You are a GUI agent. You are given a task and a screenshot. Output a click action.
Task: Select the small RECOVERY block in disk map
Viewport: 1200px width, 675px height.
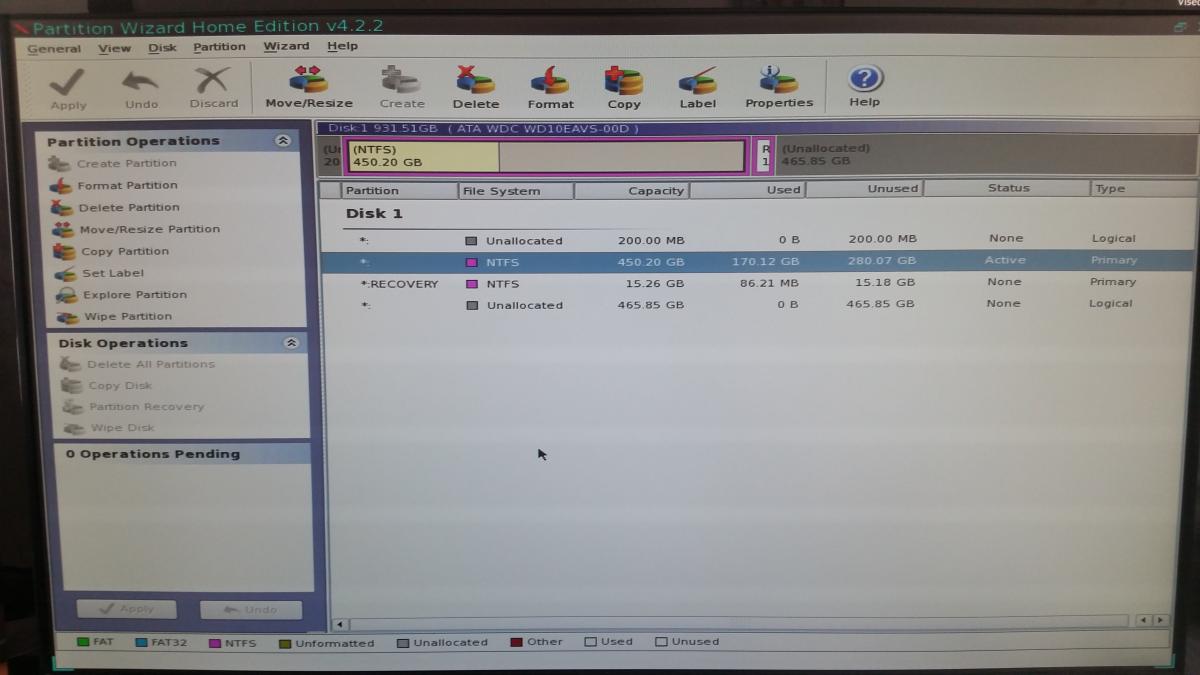[x=764, y=155]
